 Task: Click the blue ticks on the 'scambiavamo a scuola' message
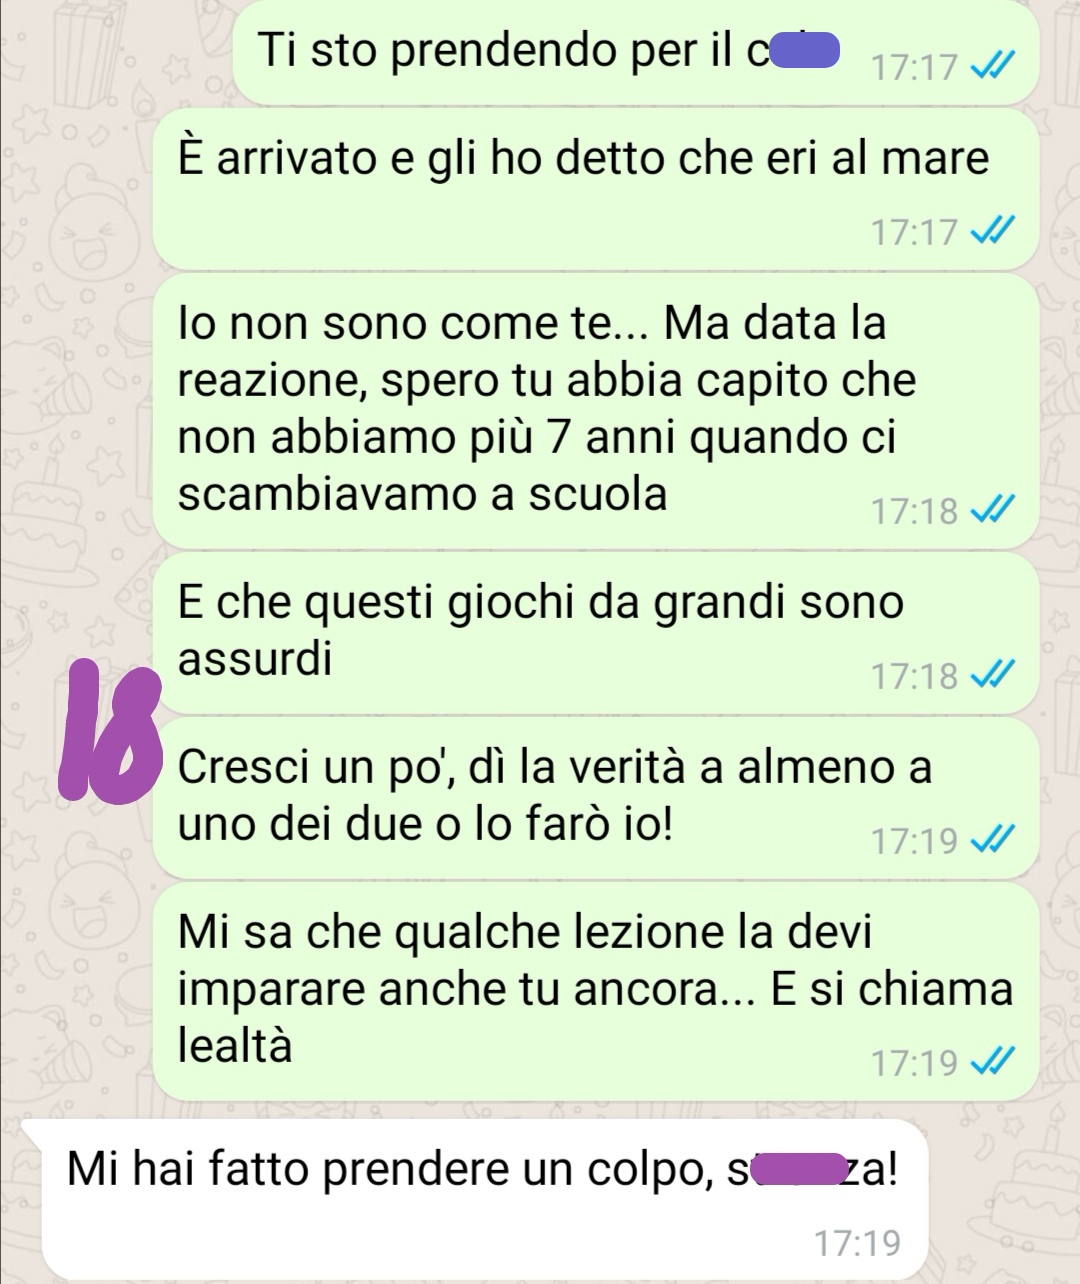[x=993, y=511]
